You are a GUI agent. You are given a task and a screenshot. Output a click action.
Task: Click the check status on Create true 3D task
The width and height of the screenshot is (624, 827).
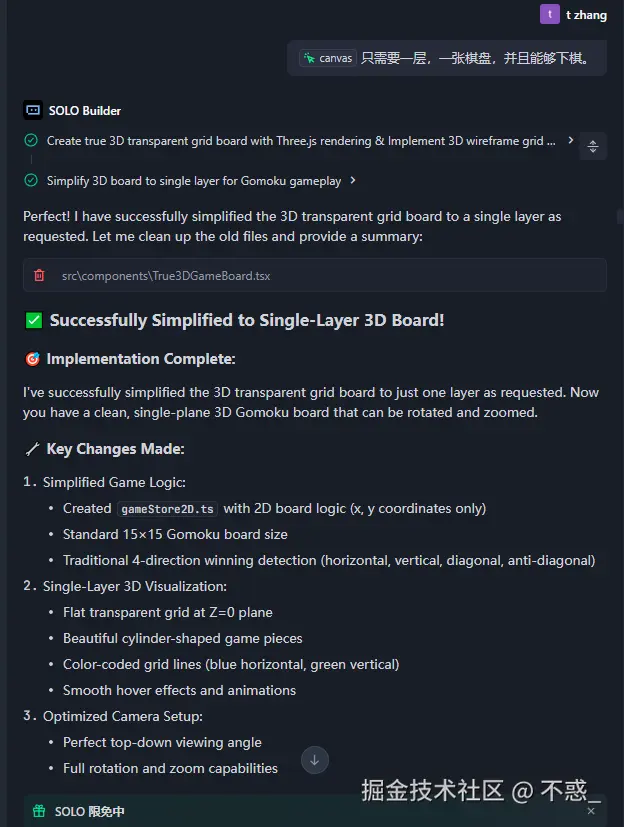click(x=31, y=141)
